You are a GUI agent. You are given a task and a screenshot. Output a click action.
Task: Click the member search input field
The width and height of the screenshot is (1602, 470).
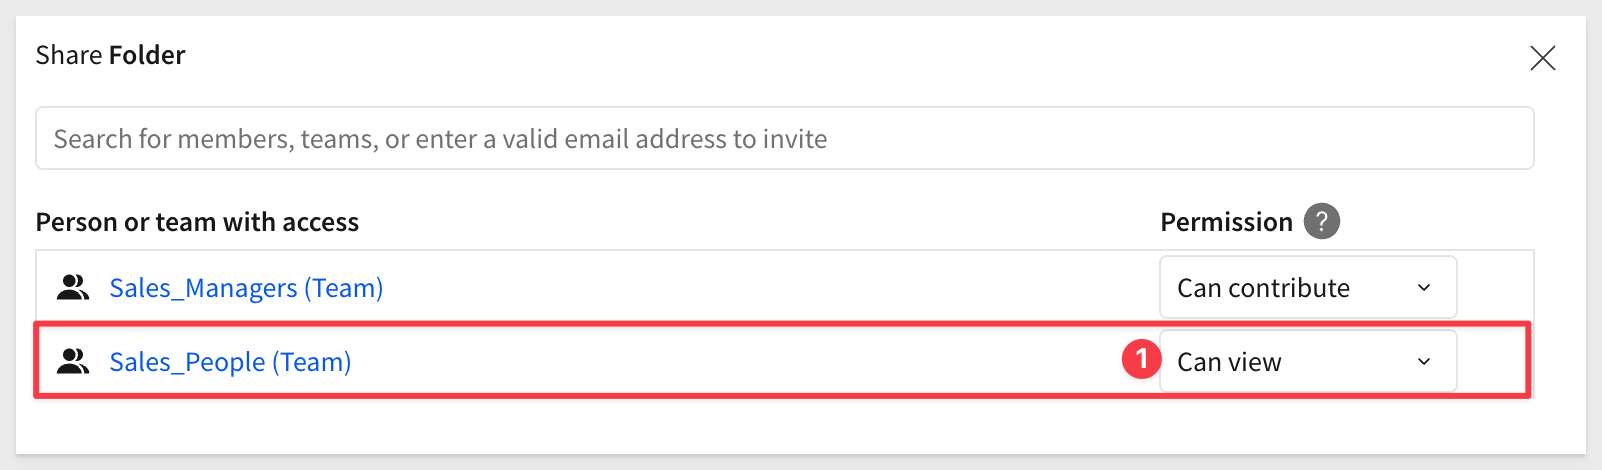click(785, 138)
